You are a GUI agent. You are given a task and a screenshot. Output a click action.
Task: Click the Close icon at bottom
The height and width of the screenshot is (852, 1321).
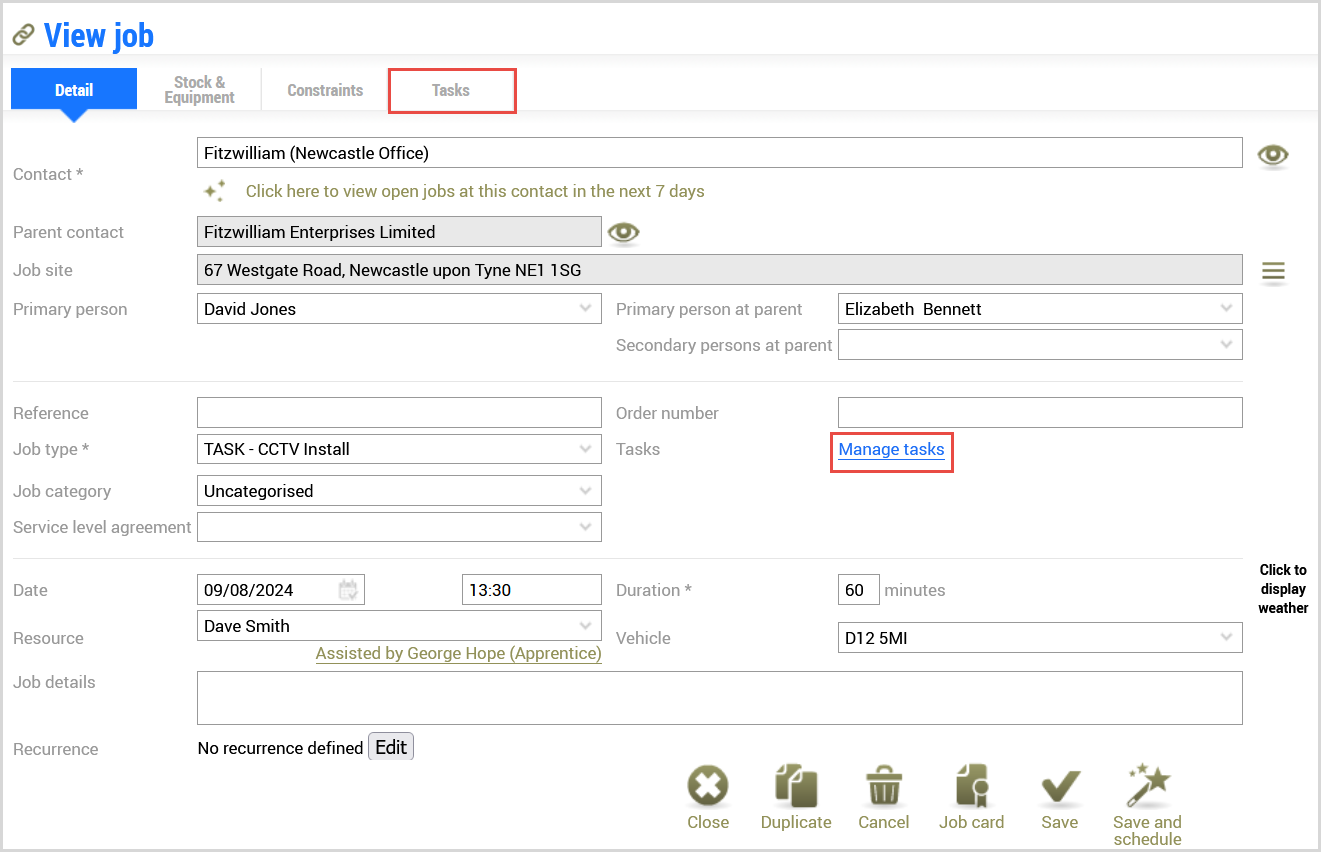click(x=708, y=787)
